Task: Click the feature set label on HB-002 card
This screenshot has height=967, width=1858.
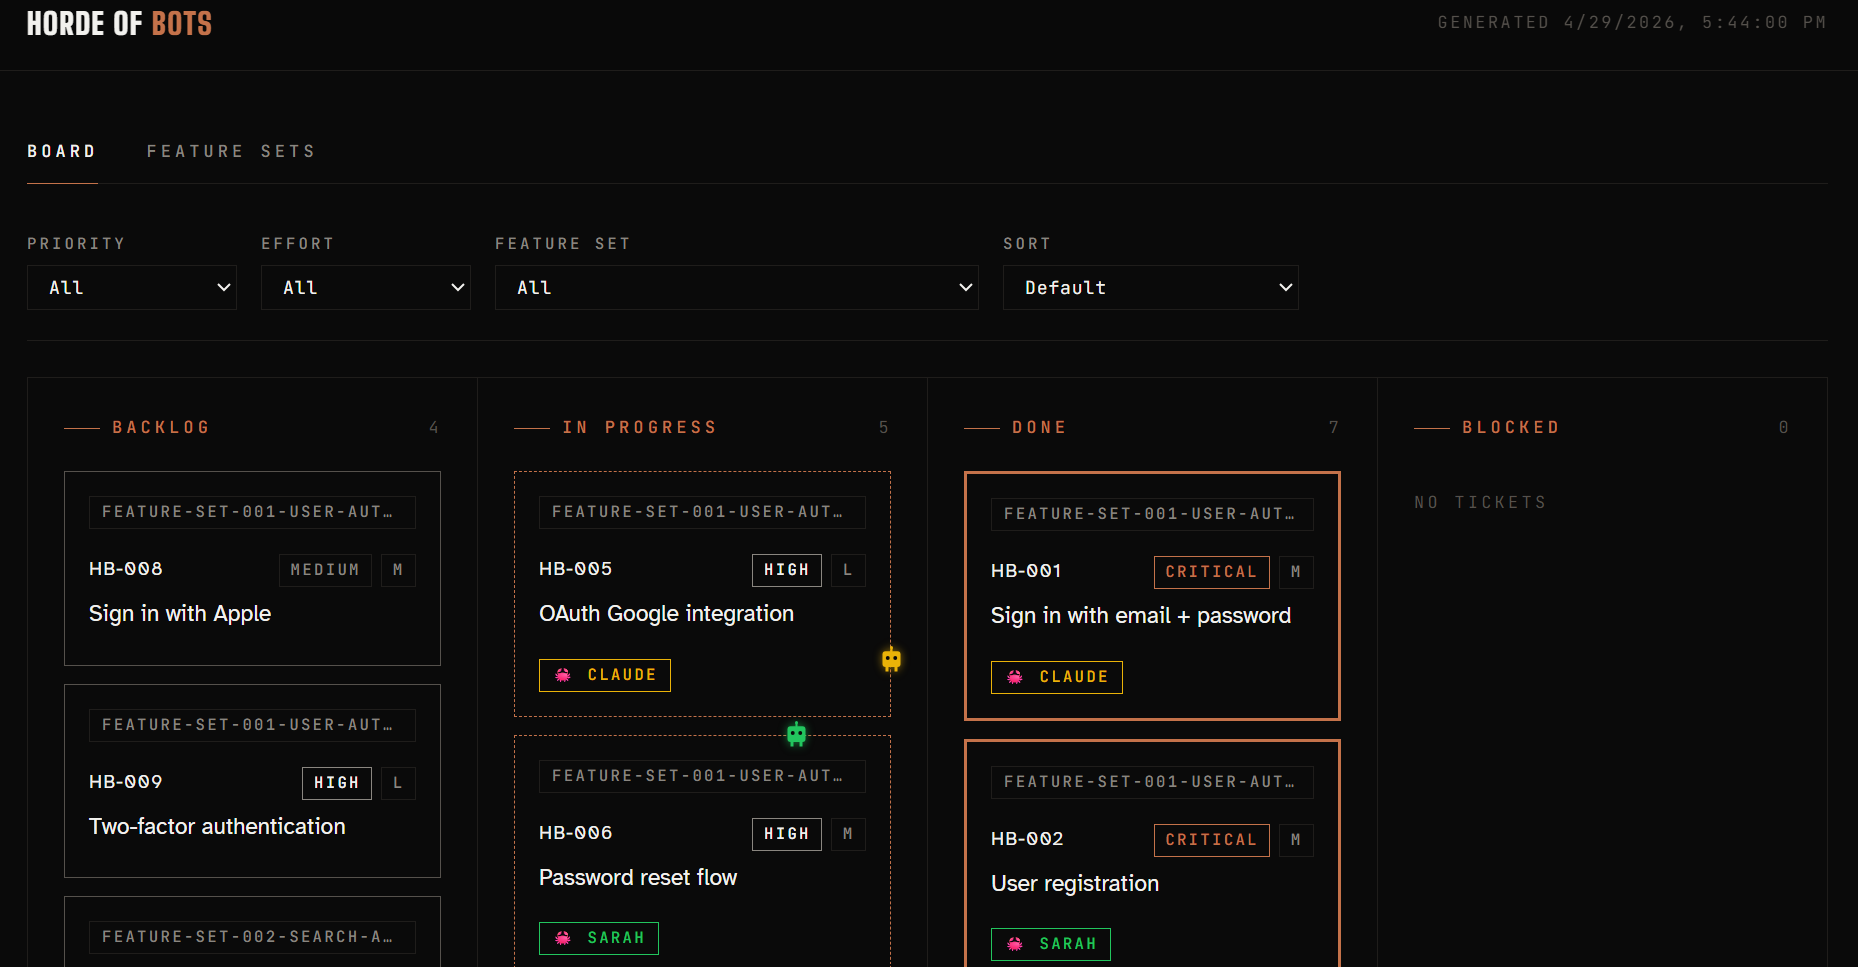Action: tap(1152, 782)
